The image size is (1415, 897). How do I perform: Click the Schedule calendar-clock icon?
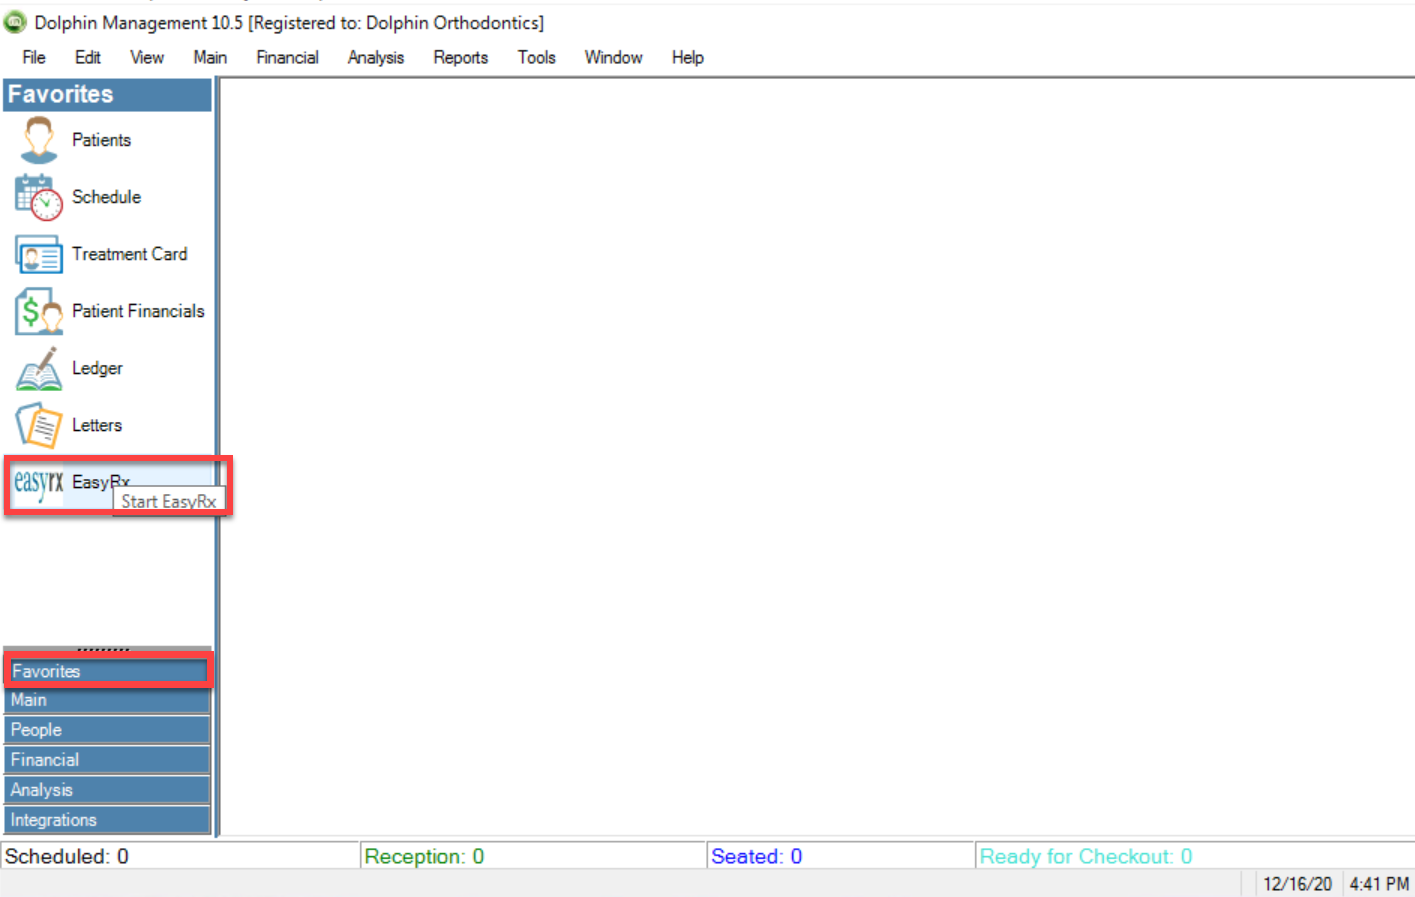coord(39,197)
